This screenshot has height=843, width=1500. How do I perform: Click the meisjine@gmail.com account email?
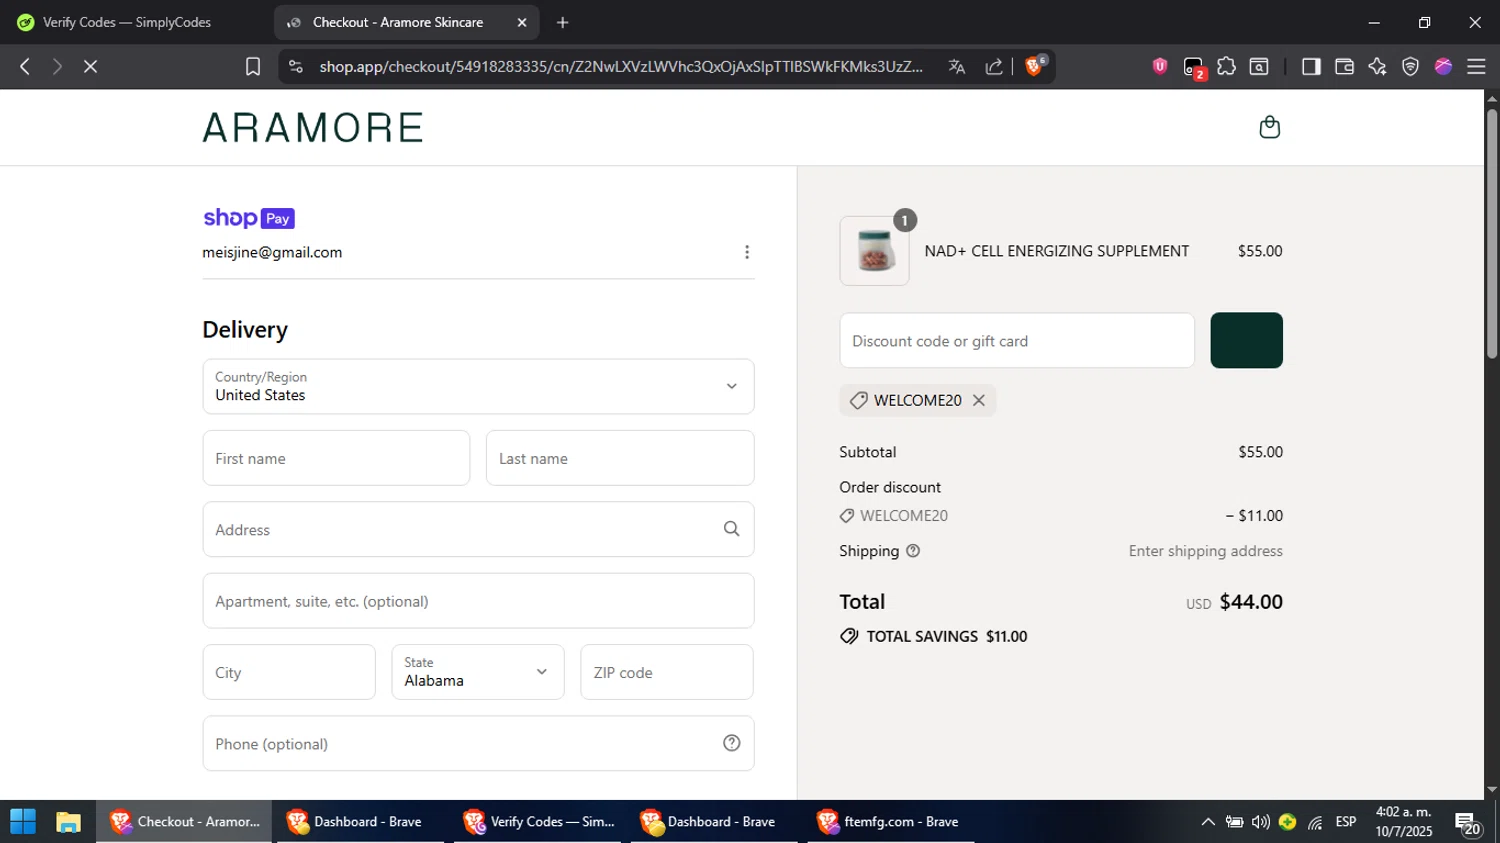coord(272,252)
